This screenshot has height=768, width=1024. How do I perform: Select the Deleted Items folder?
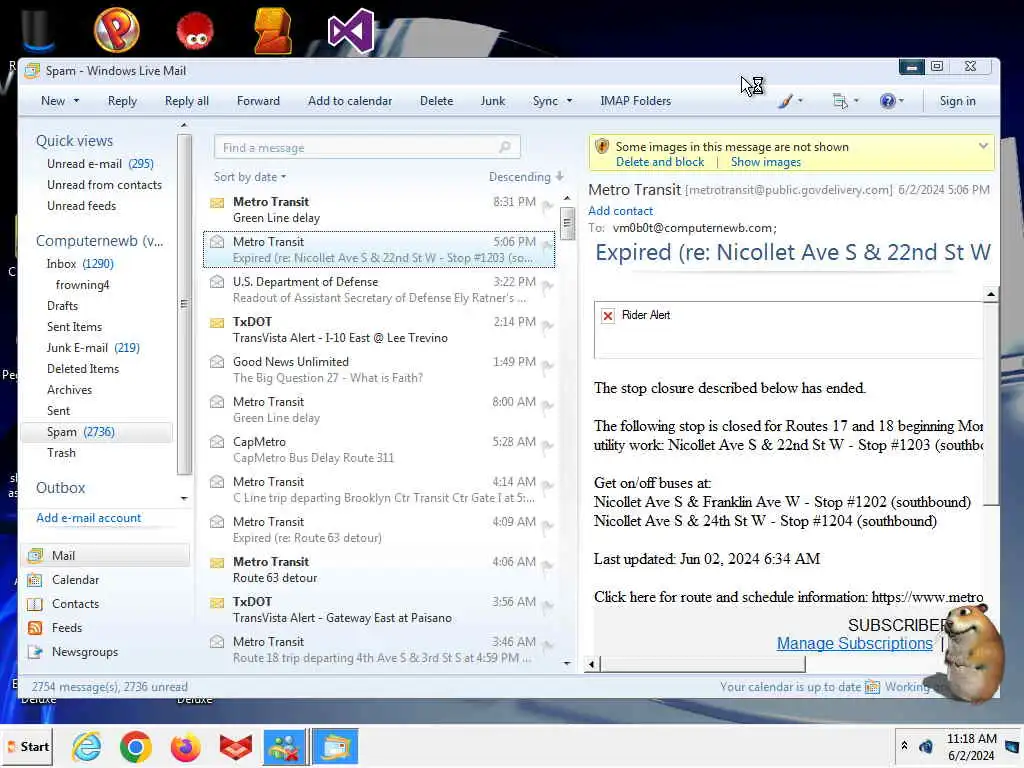pos(83,369)
